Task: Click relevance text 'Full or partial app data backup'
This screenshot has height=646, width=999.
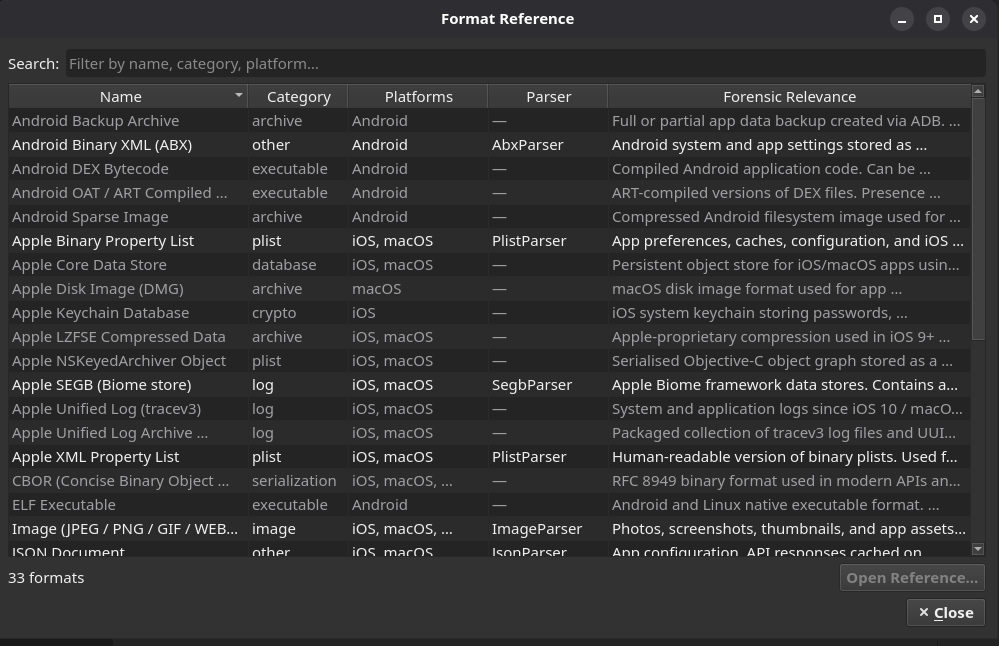Action: (x=787, y=121)
